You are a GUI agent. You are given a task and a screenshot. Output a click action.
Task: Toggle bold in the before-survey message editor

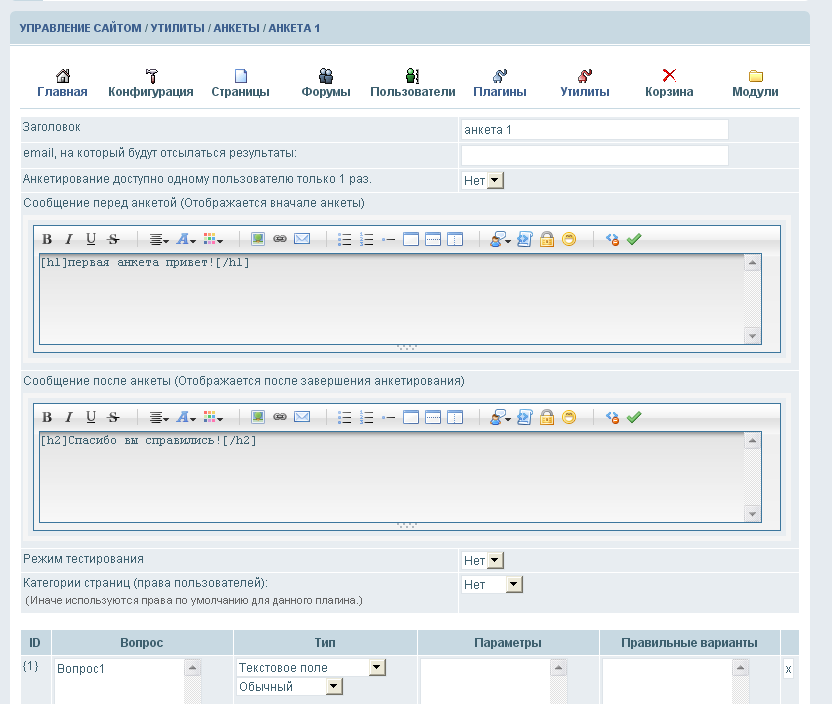47,239
